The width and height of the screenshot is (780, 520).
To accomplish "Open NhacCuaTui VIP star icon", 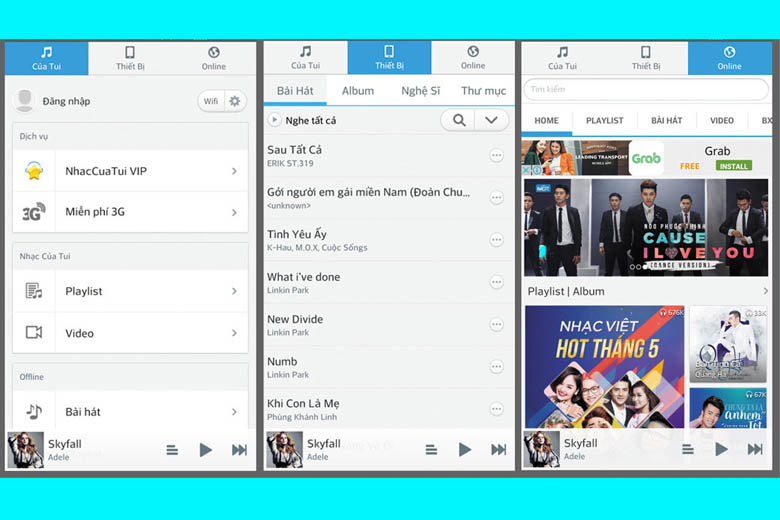I will (x=34, y=171).
